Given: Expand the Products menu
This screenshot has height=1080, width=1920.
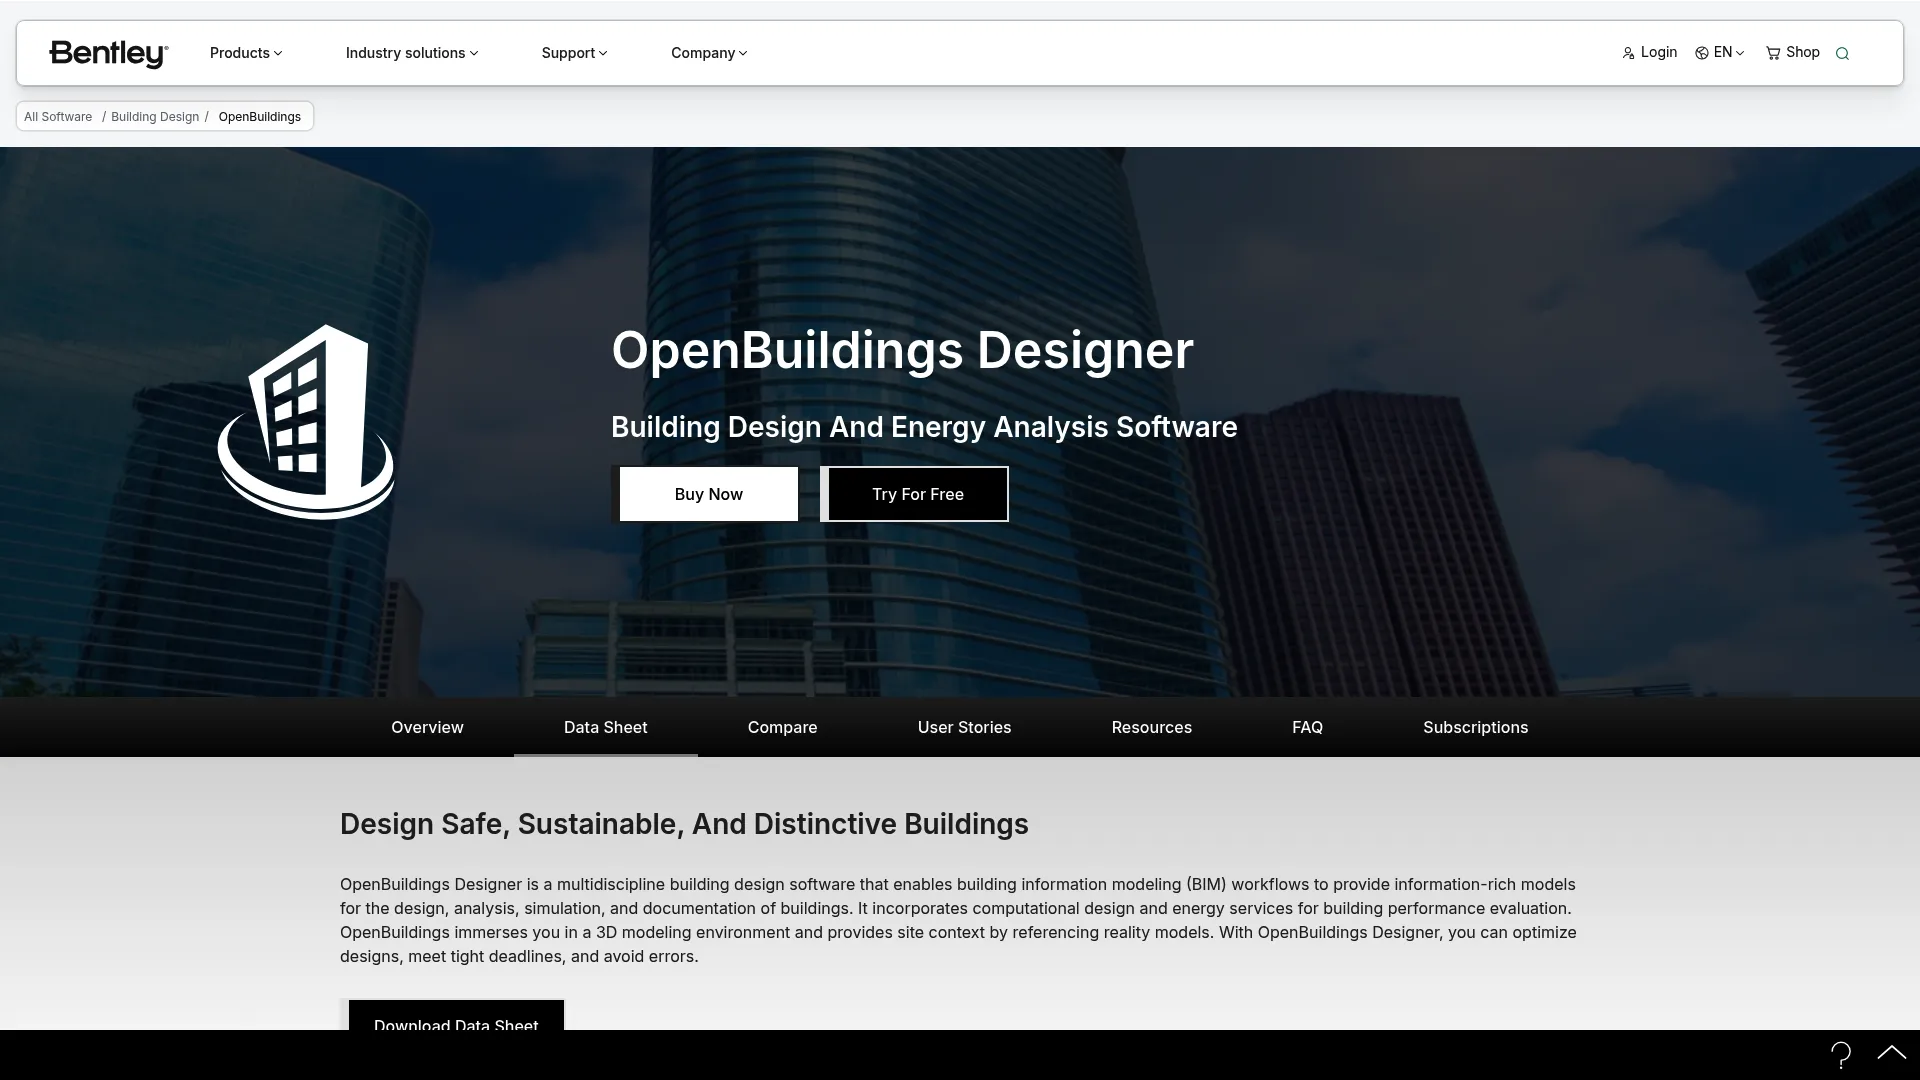Looking at the screenshot, I should click(x=246, y=53).
